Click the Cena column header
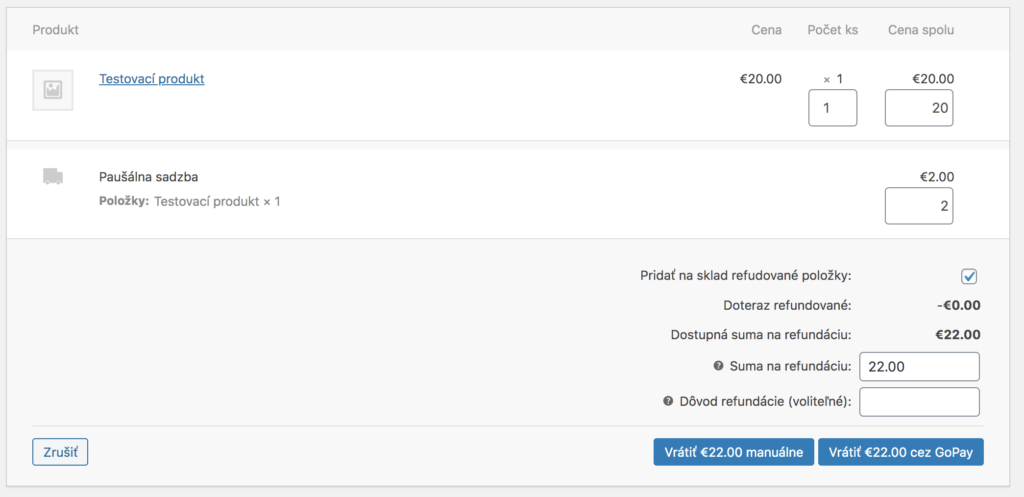 766,30
